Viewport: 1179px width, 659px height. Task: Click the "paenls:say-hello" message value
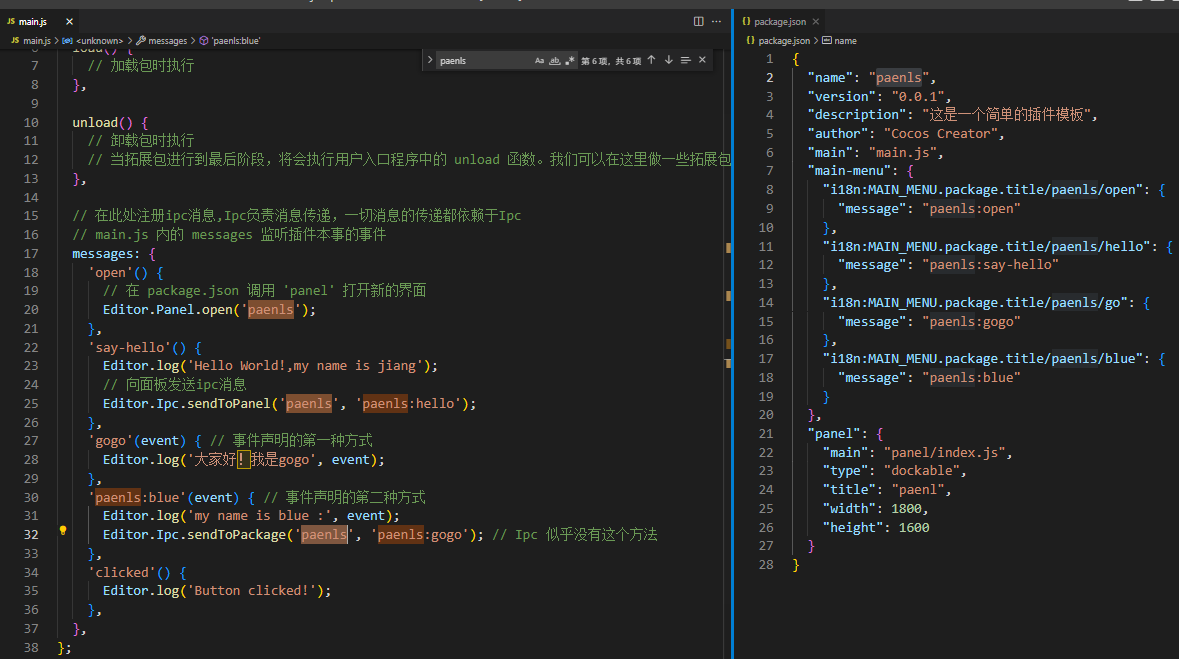(x=990, y=265)
